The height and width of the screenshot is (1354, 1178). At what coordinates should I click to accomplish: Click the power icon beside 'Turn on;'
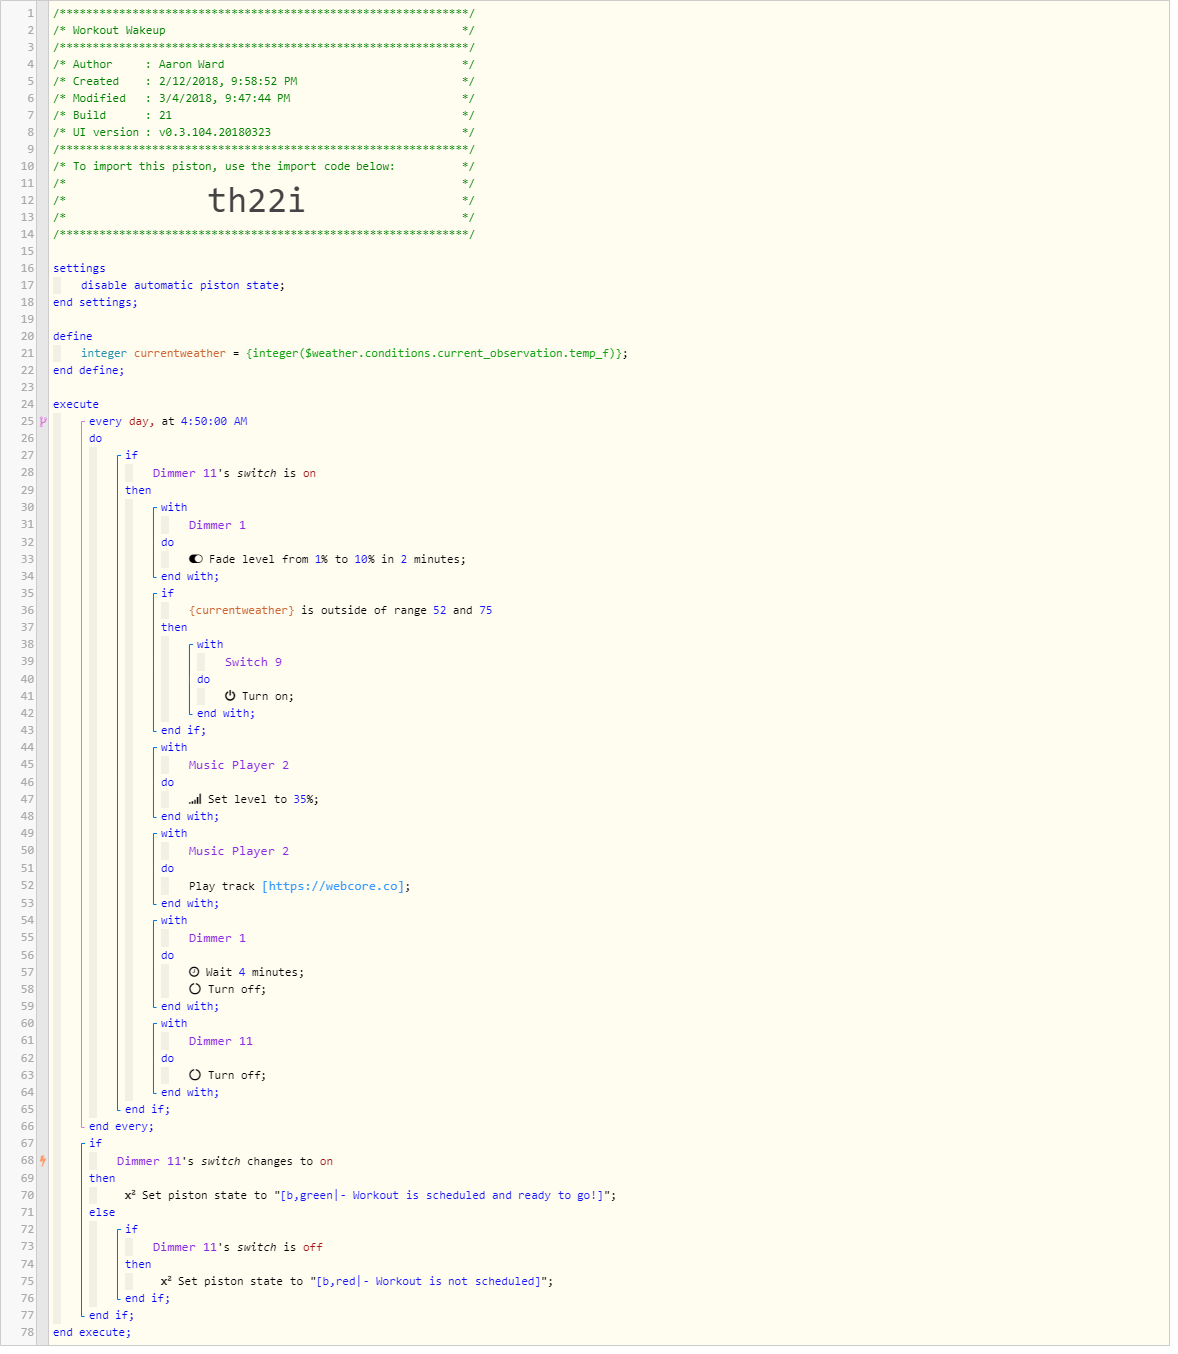pos(230,696)
